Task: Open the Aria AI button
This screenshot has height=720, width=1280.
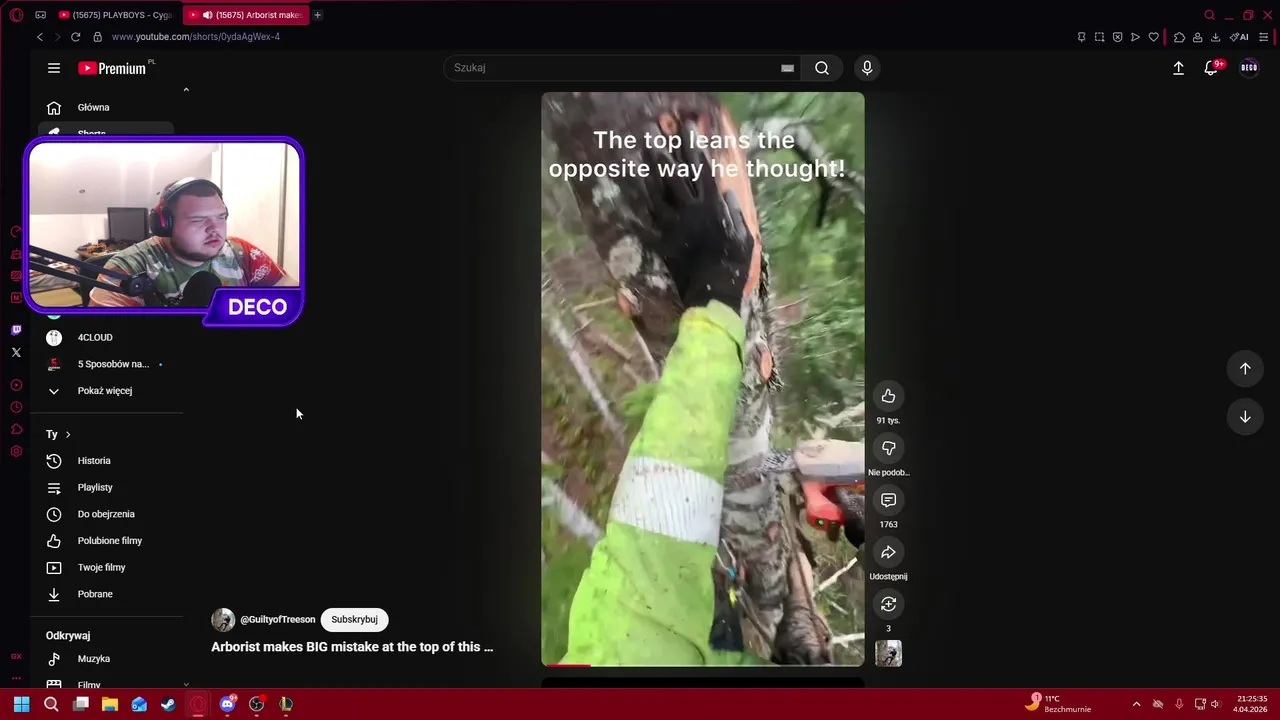Action: pos(1238,37)
